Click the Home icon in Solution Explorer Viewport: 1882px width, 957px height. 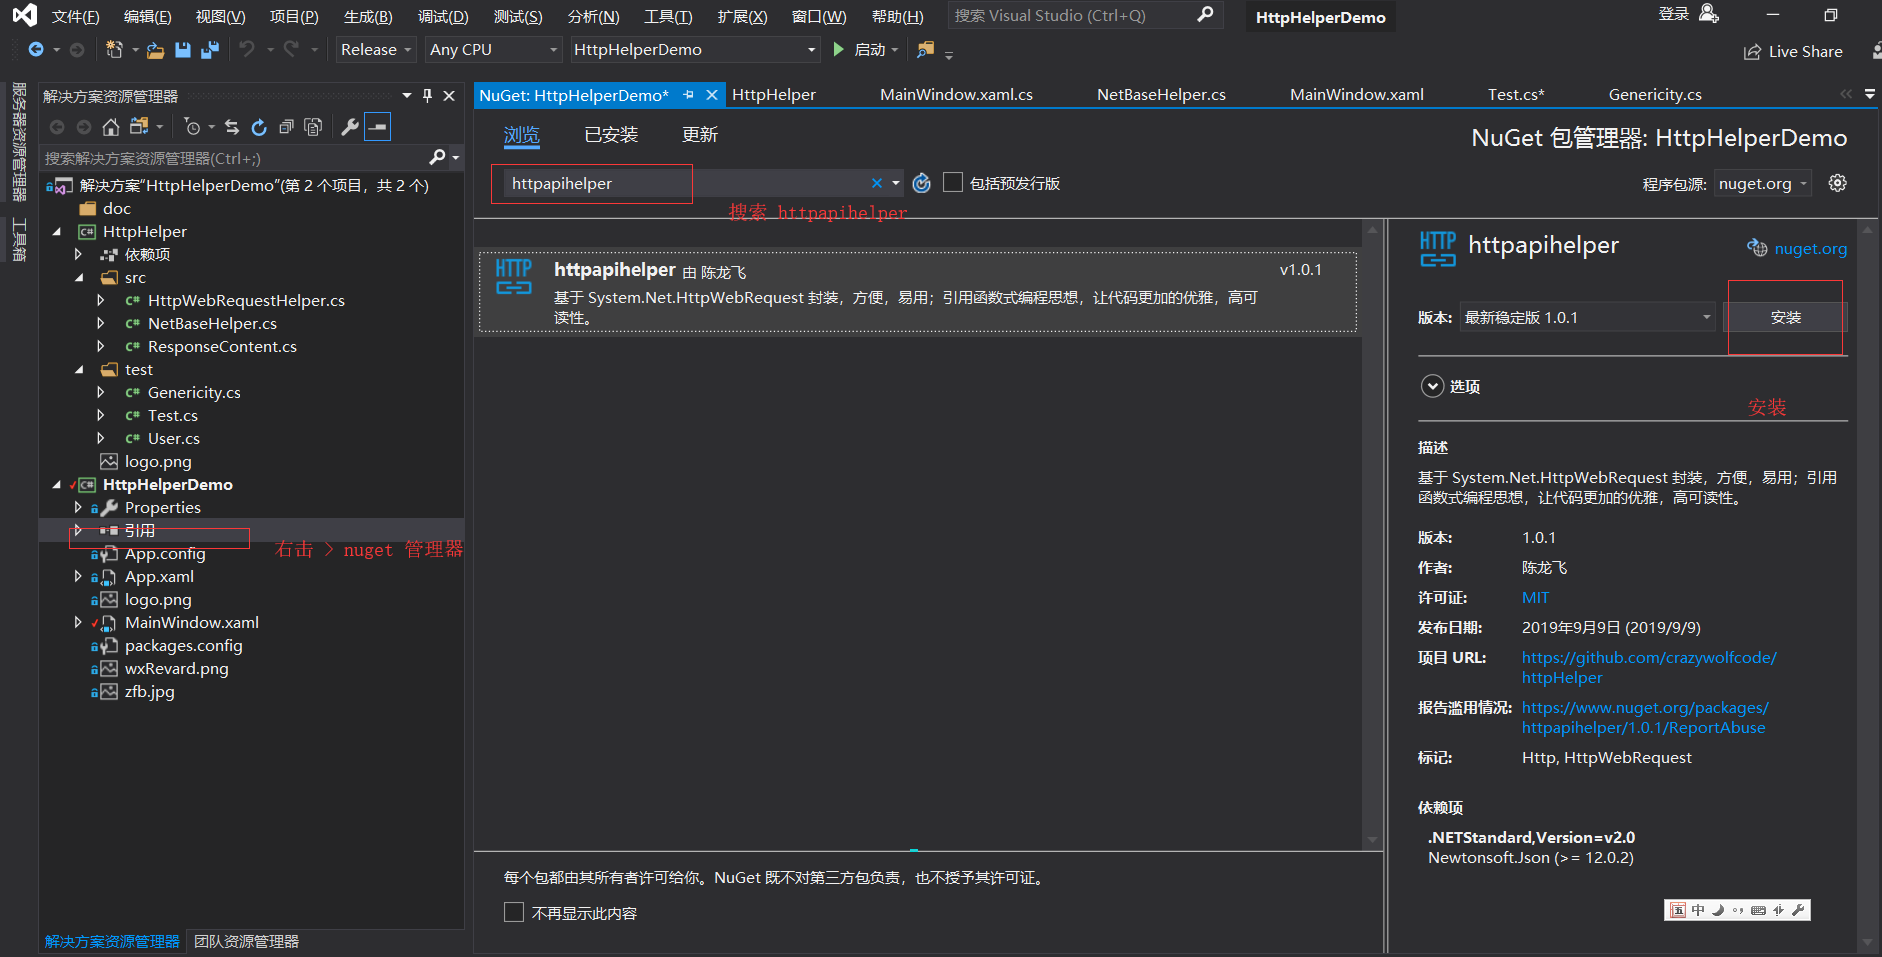click(x=111, y=127)
